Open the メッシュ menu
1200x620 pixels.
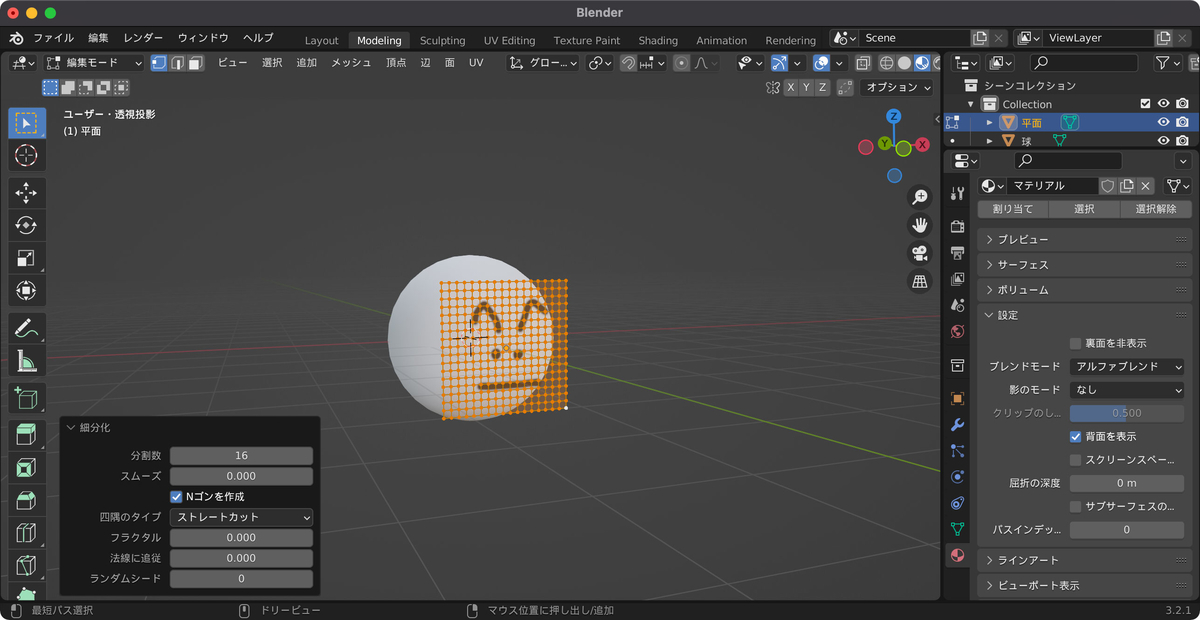click(351, 62)
